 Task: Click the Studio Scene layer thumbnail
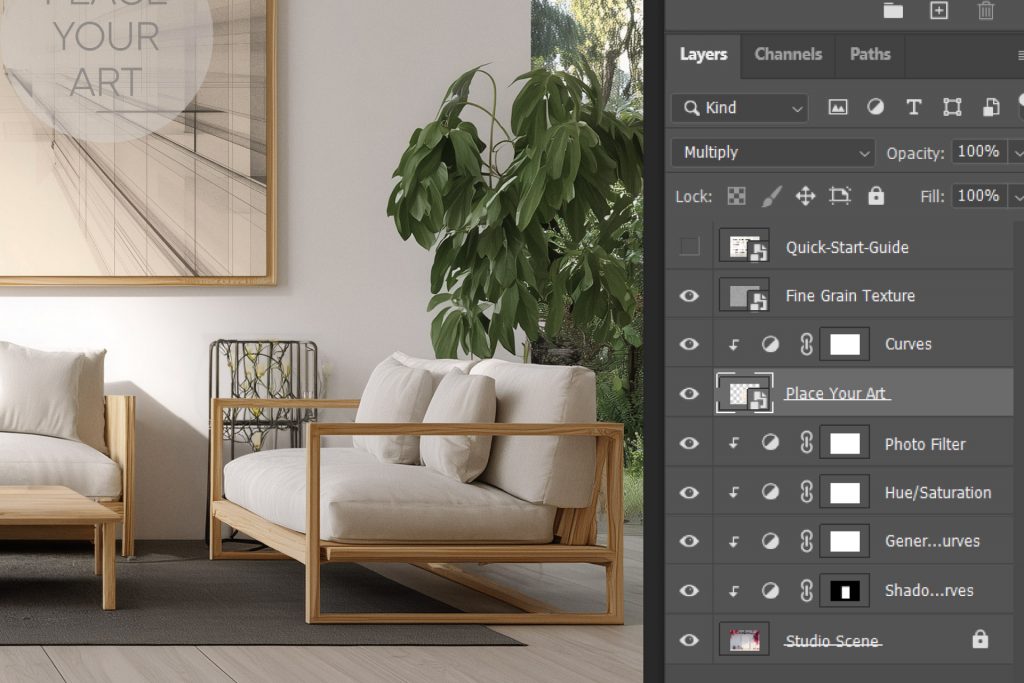744,640
